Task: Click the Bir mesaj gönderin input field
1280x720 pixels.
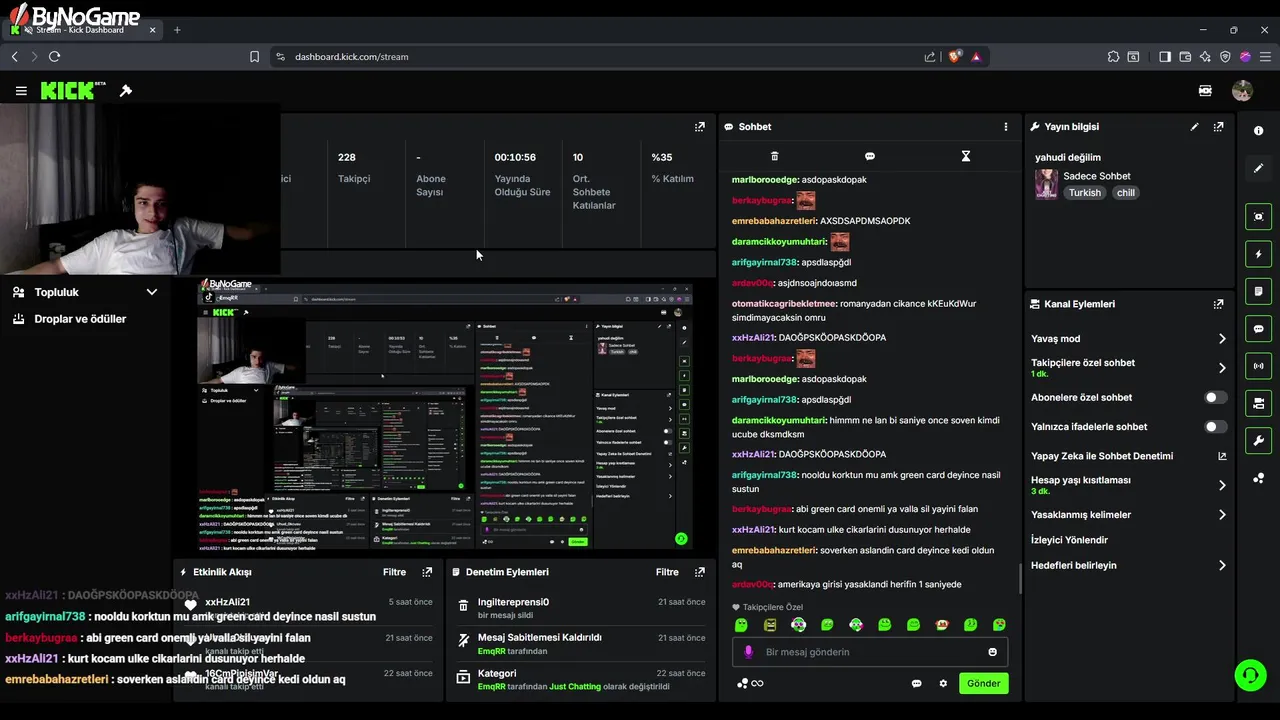Action: pos(870,652)
